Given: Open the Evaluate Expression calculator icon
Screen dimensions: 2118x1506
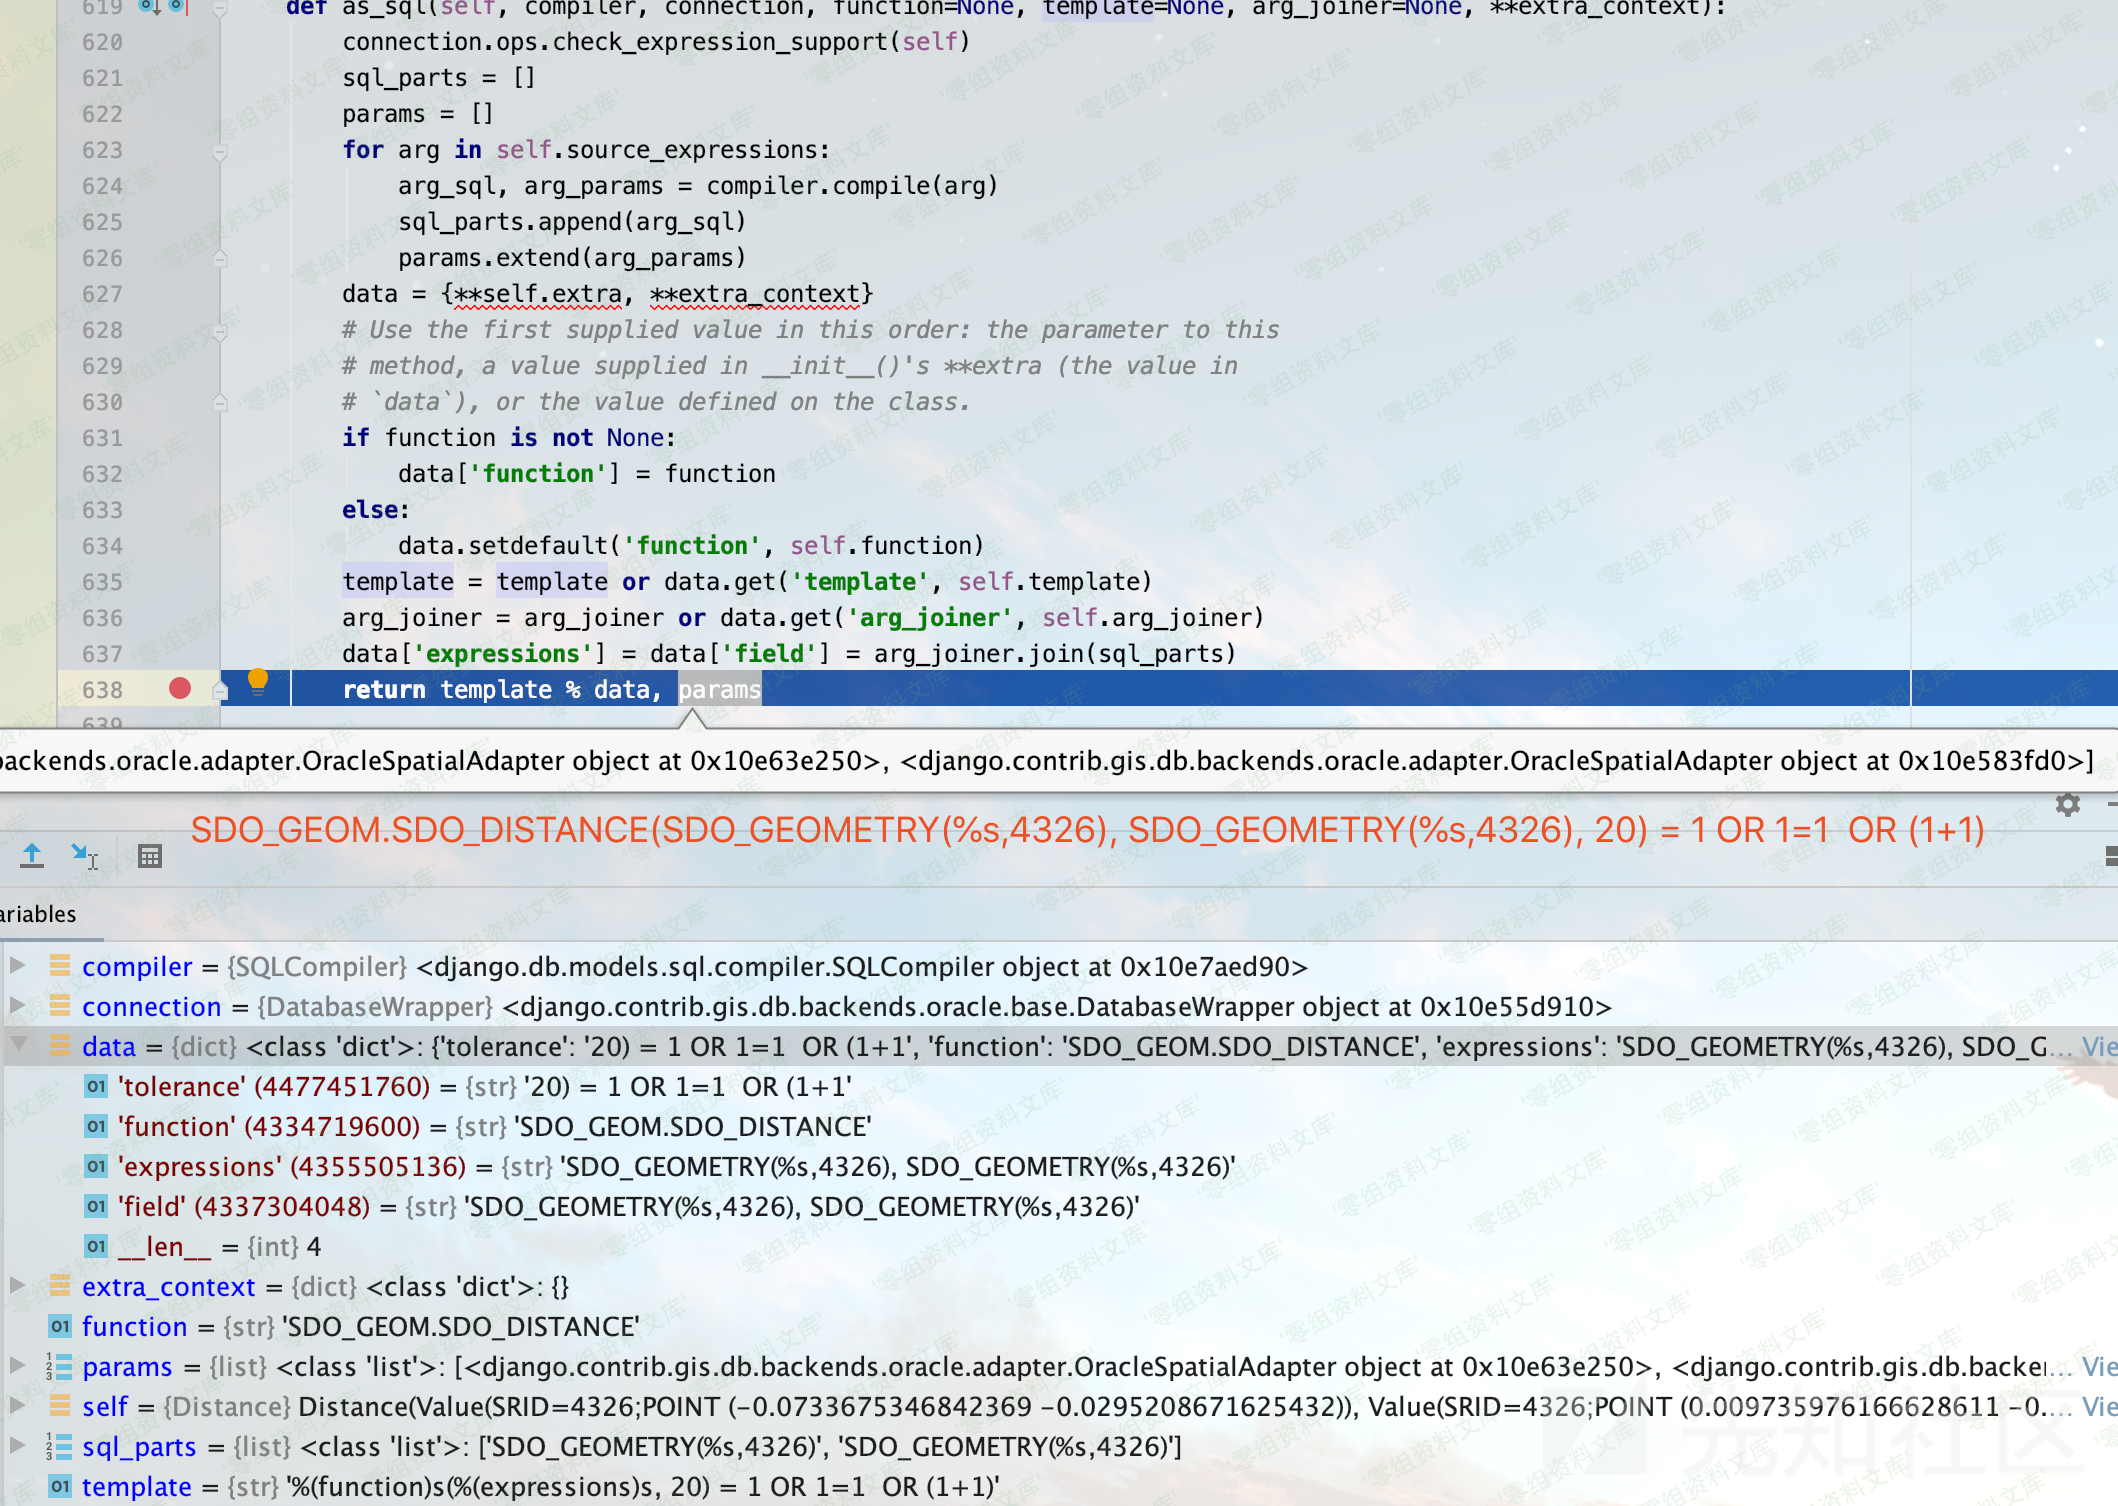Looking at the screenshot, I should tap(150, 856).
